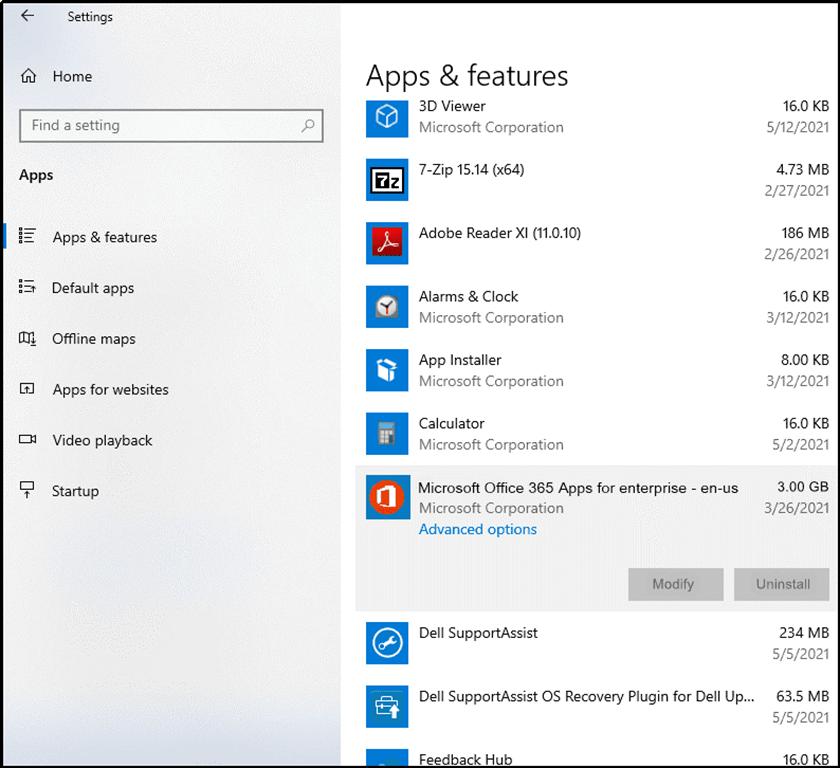Click the search magnifier icon
This screenshot has width=840, height=768.
click(308, 126)
